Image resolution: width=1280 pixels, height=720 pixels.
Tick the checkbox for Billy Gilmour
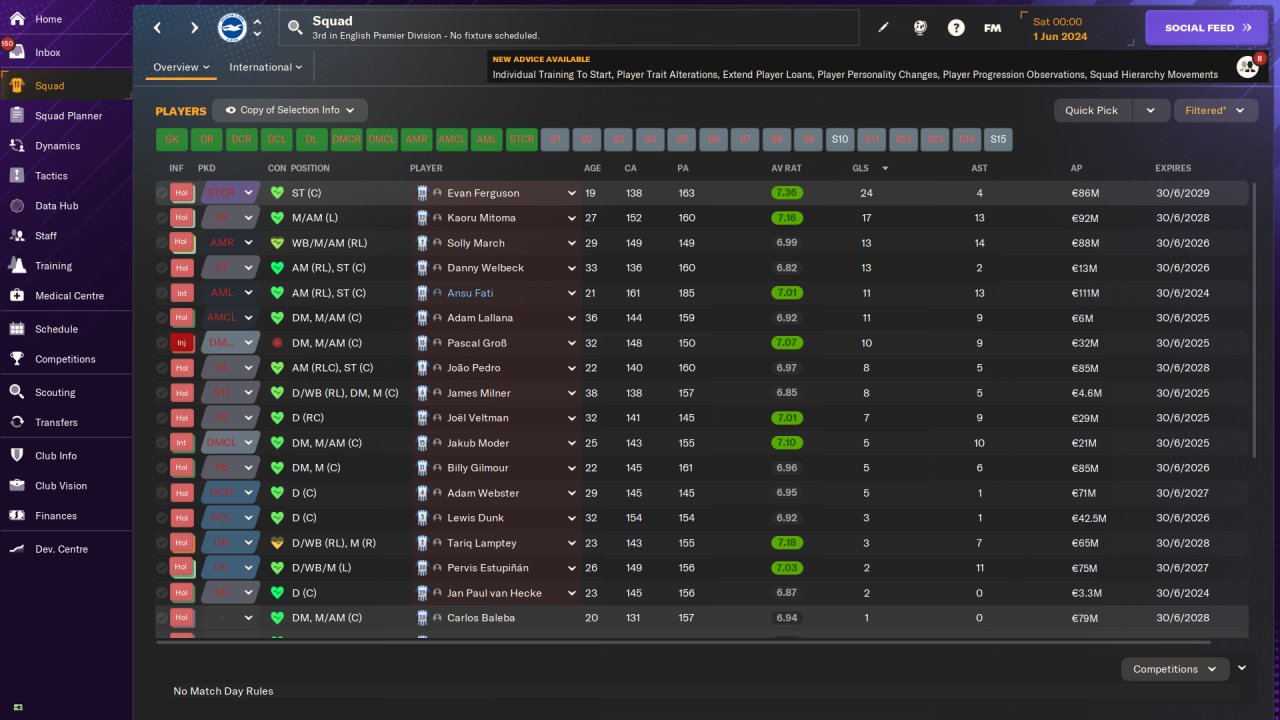(162, 468)
